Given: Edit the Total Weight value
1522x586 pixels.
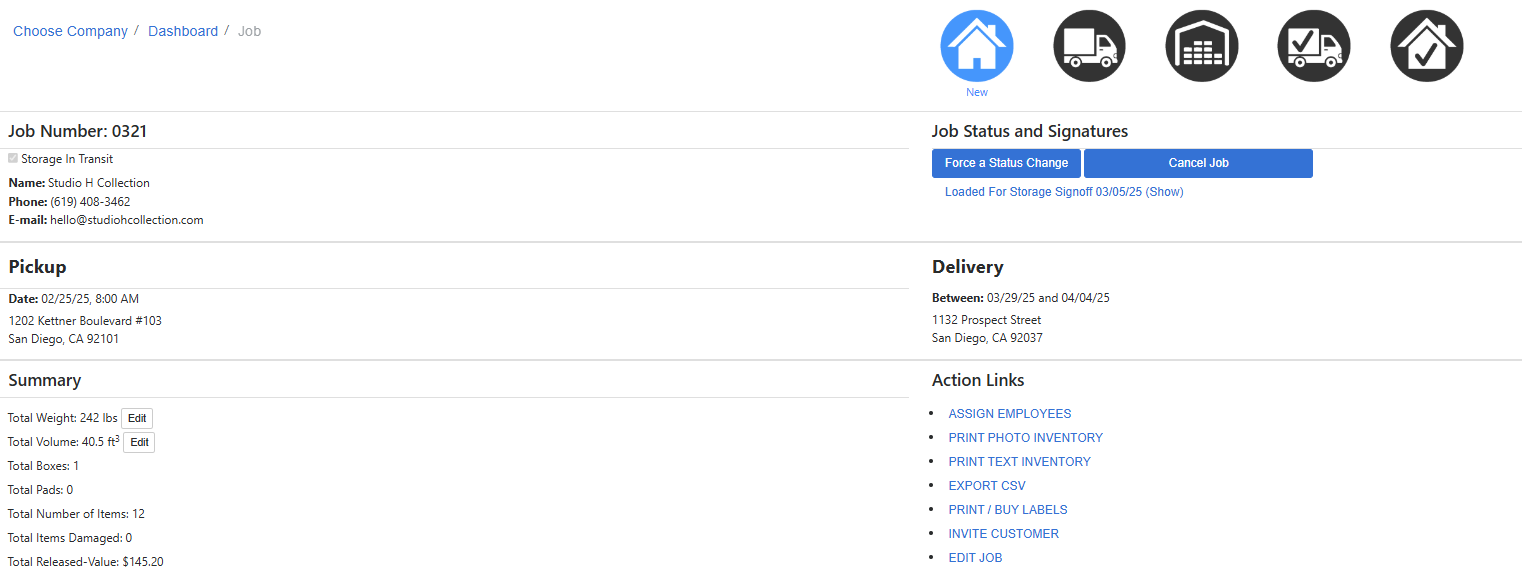Looking at the screenshot, I should tap(137, 418).
